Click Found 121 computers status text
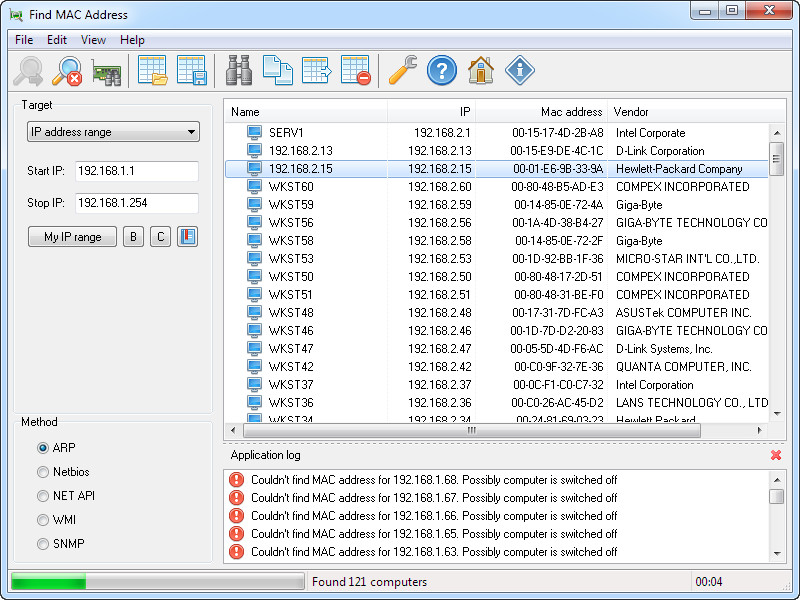Image resolution: width=800 pixels, height=600 pixels. click(369, 582)
